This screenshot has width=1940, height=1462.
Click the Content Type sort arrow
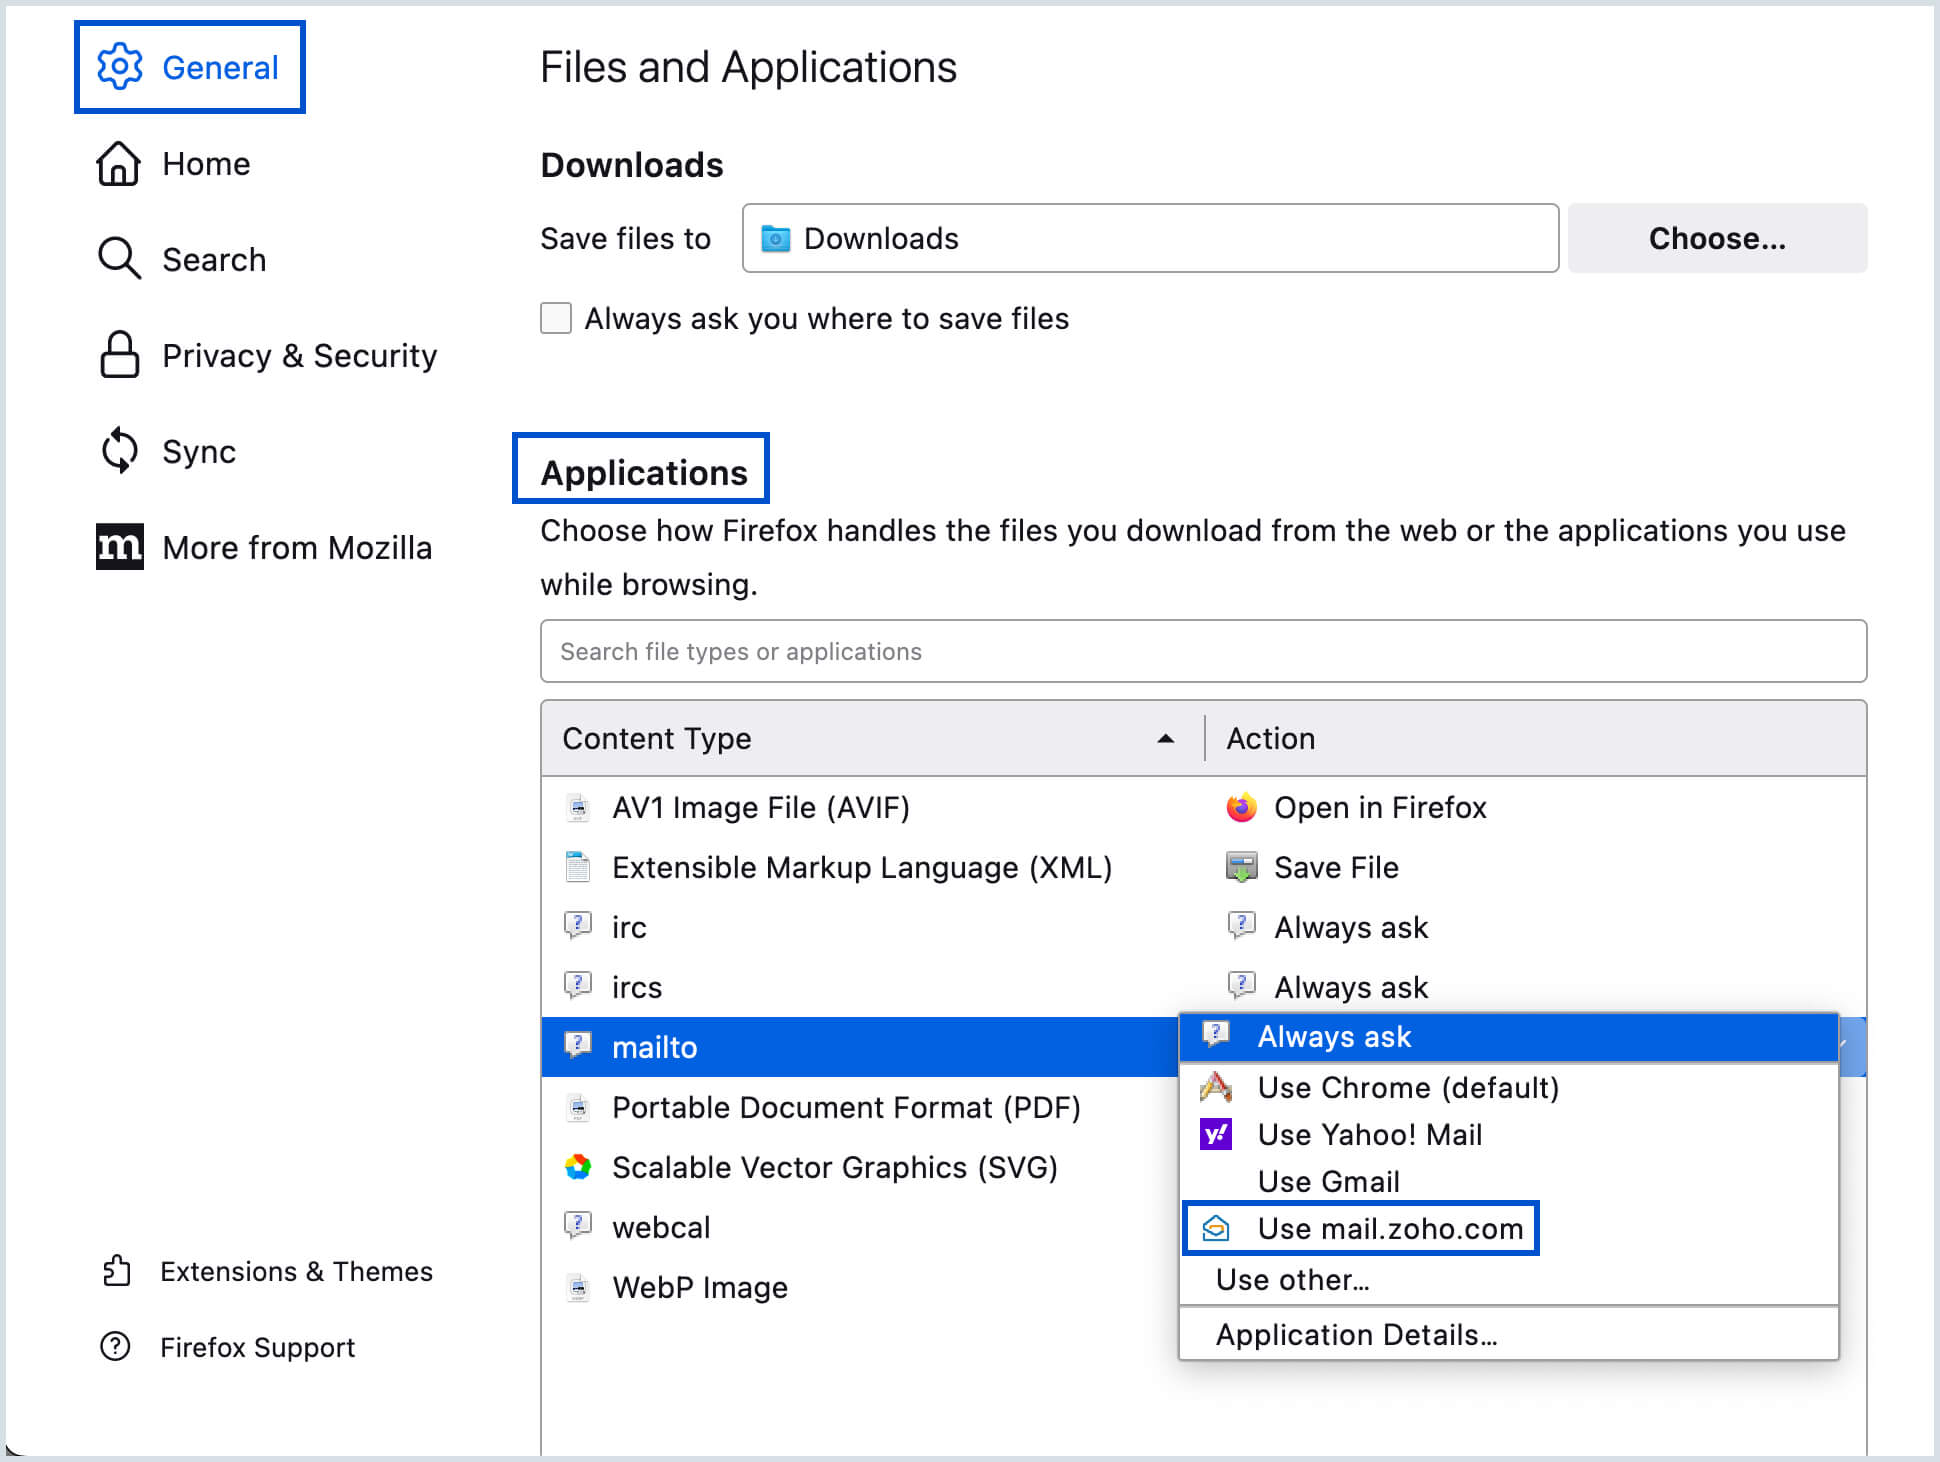[x=1166, y=739]
